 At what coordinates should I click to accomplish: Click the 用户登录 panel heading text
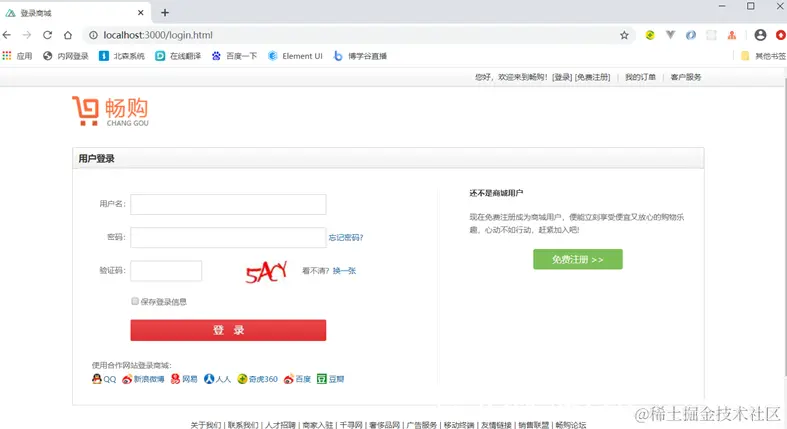[96, 159]
